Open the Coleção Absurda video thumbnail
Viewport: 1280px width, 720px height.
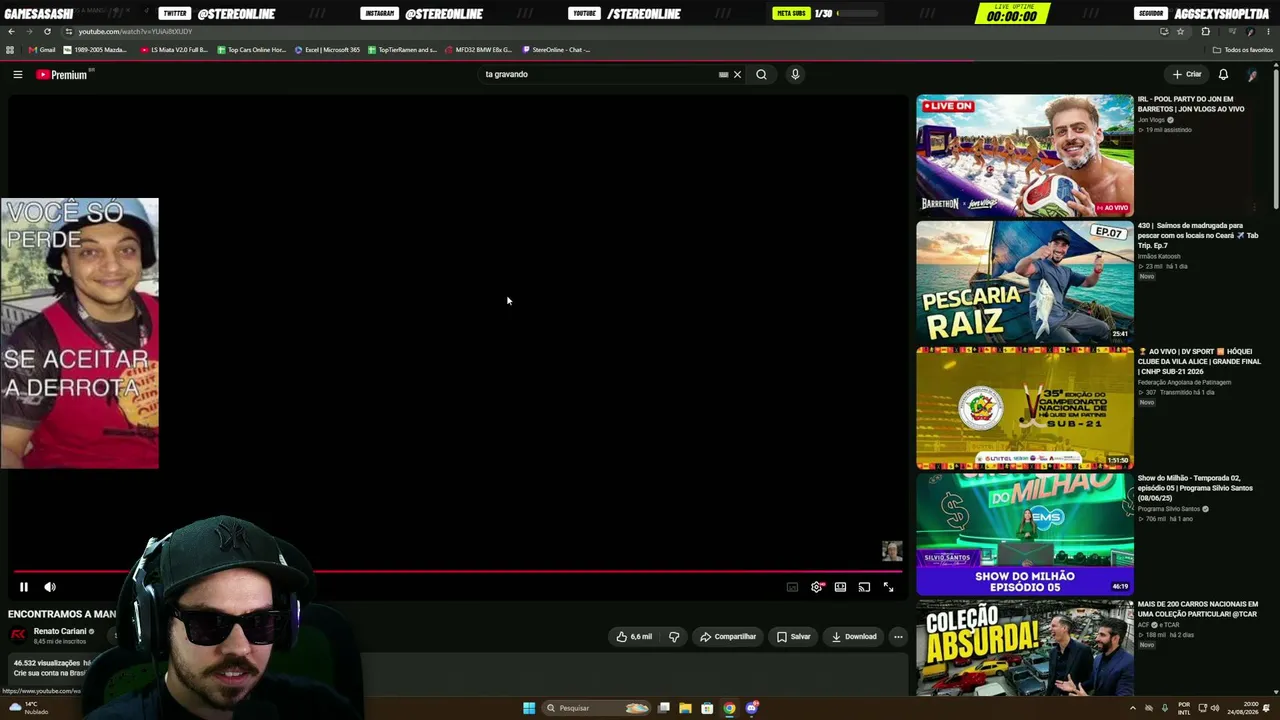1025,648
